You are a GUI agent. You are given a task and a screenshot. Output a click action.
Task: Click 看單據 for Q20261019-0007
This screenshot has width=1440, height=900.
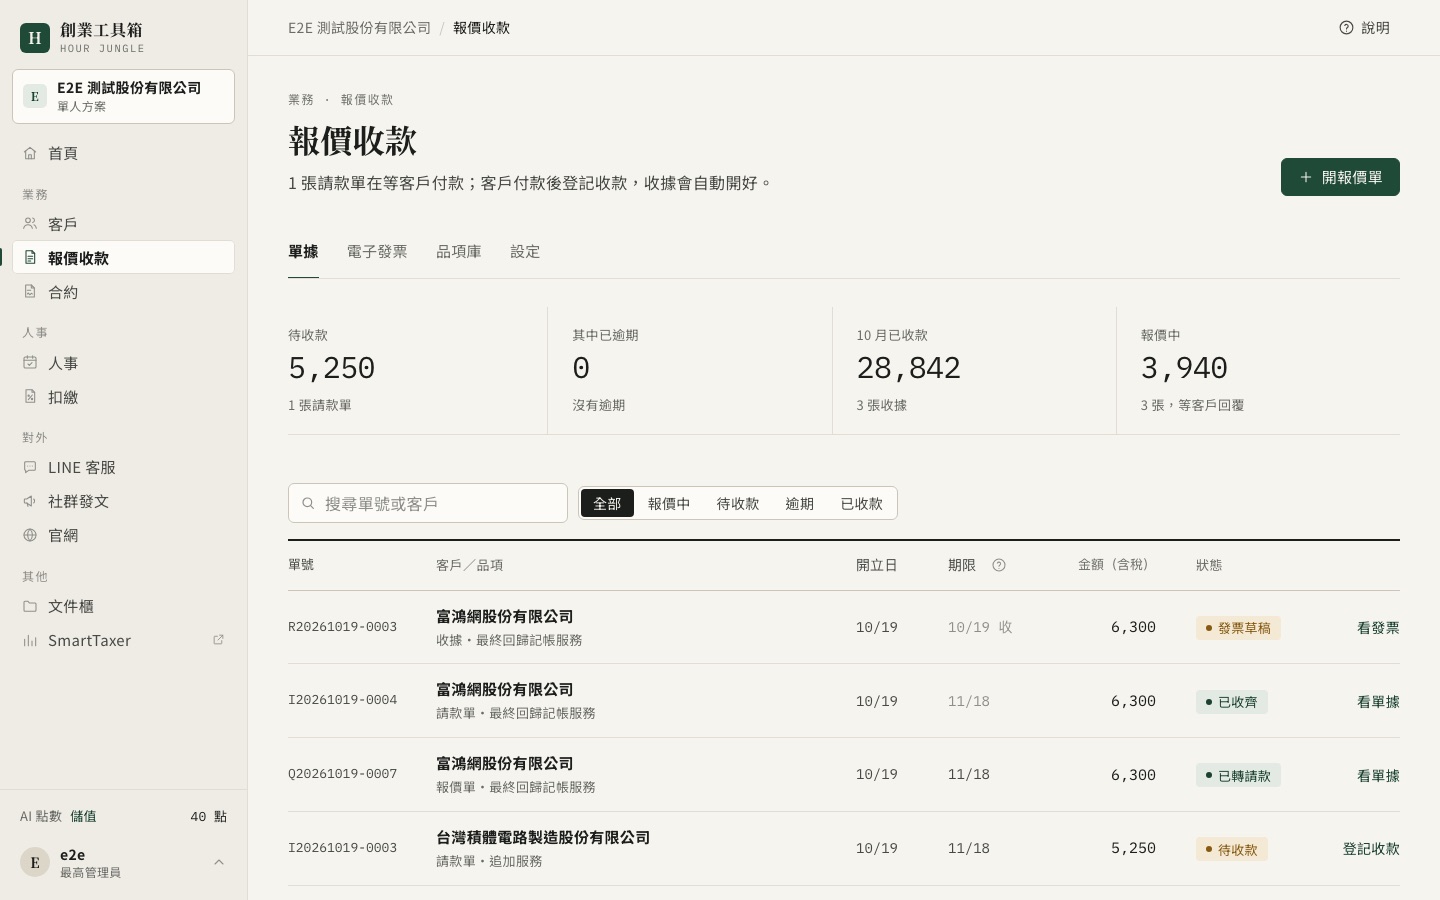pos(1378,776)
